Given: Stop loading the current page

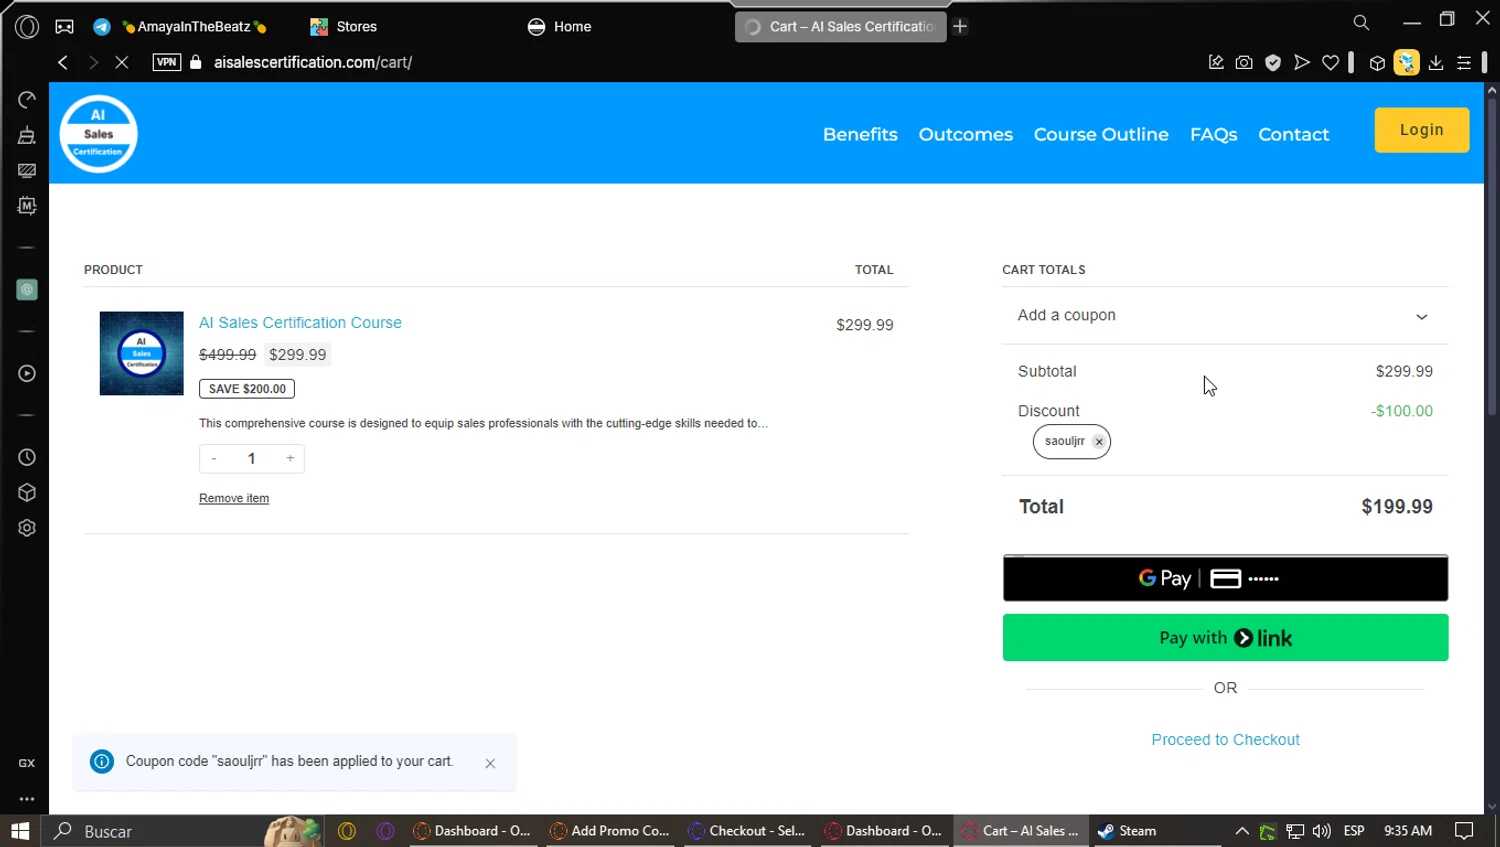Looking at the screenshot, I should pos(122,62).
